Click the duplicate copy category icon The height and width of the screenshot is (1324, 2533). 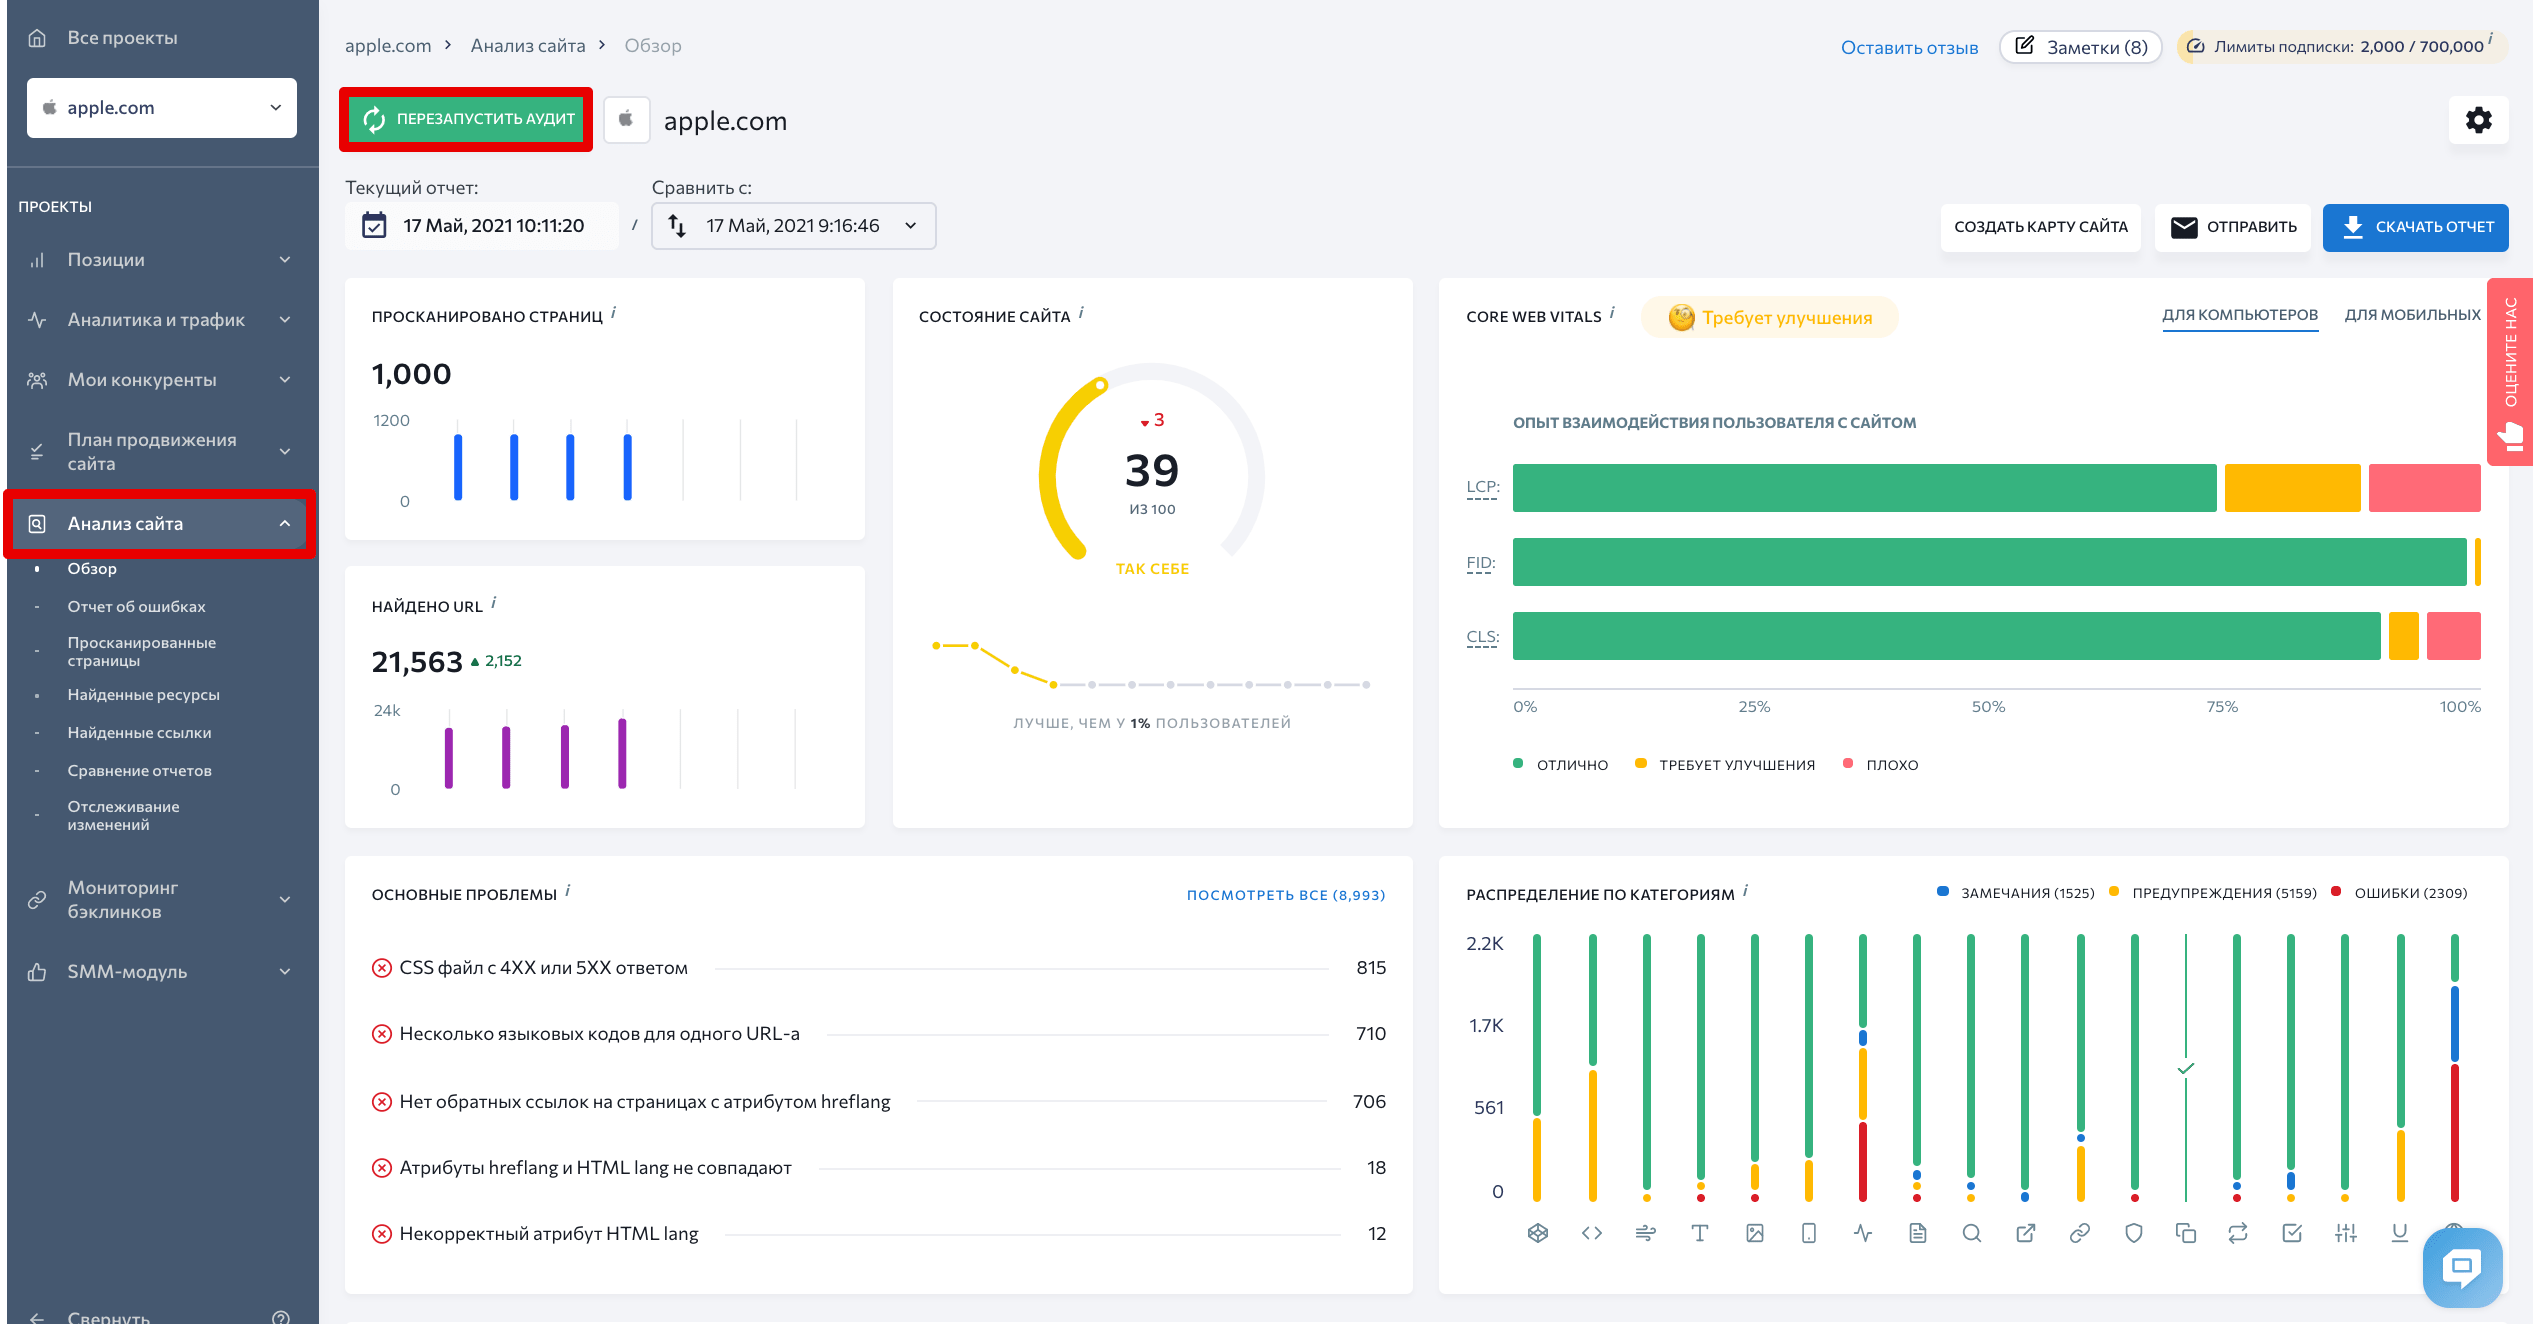point(2186,1233)
